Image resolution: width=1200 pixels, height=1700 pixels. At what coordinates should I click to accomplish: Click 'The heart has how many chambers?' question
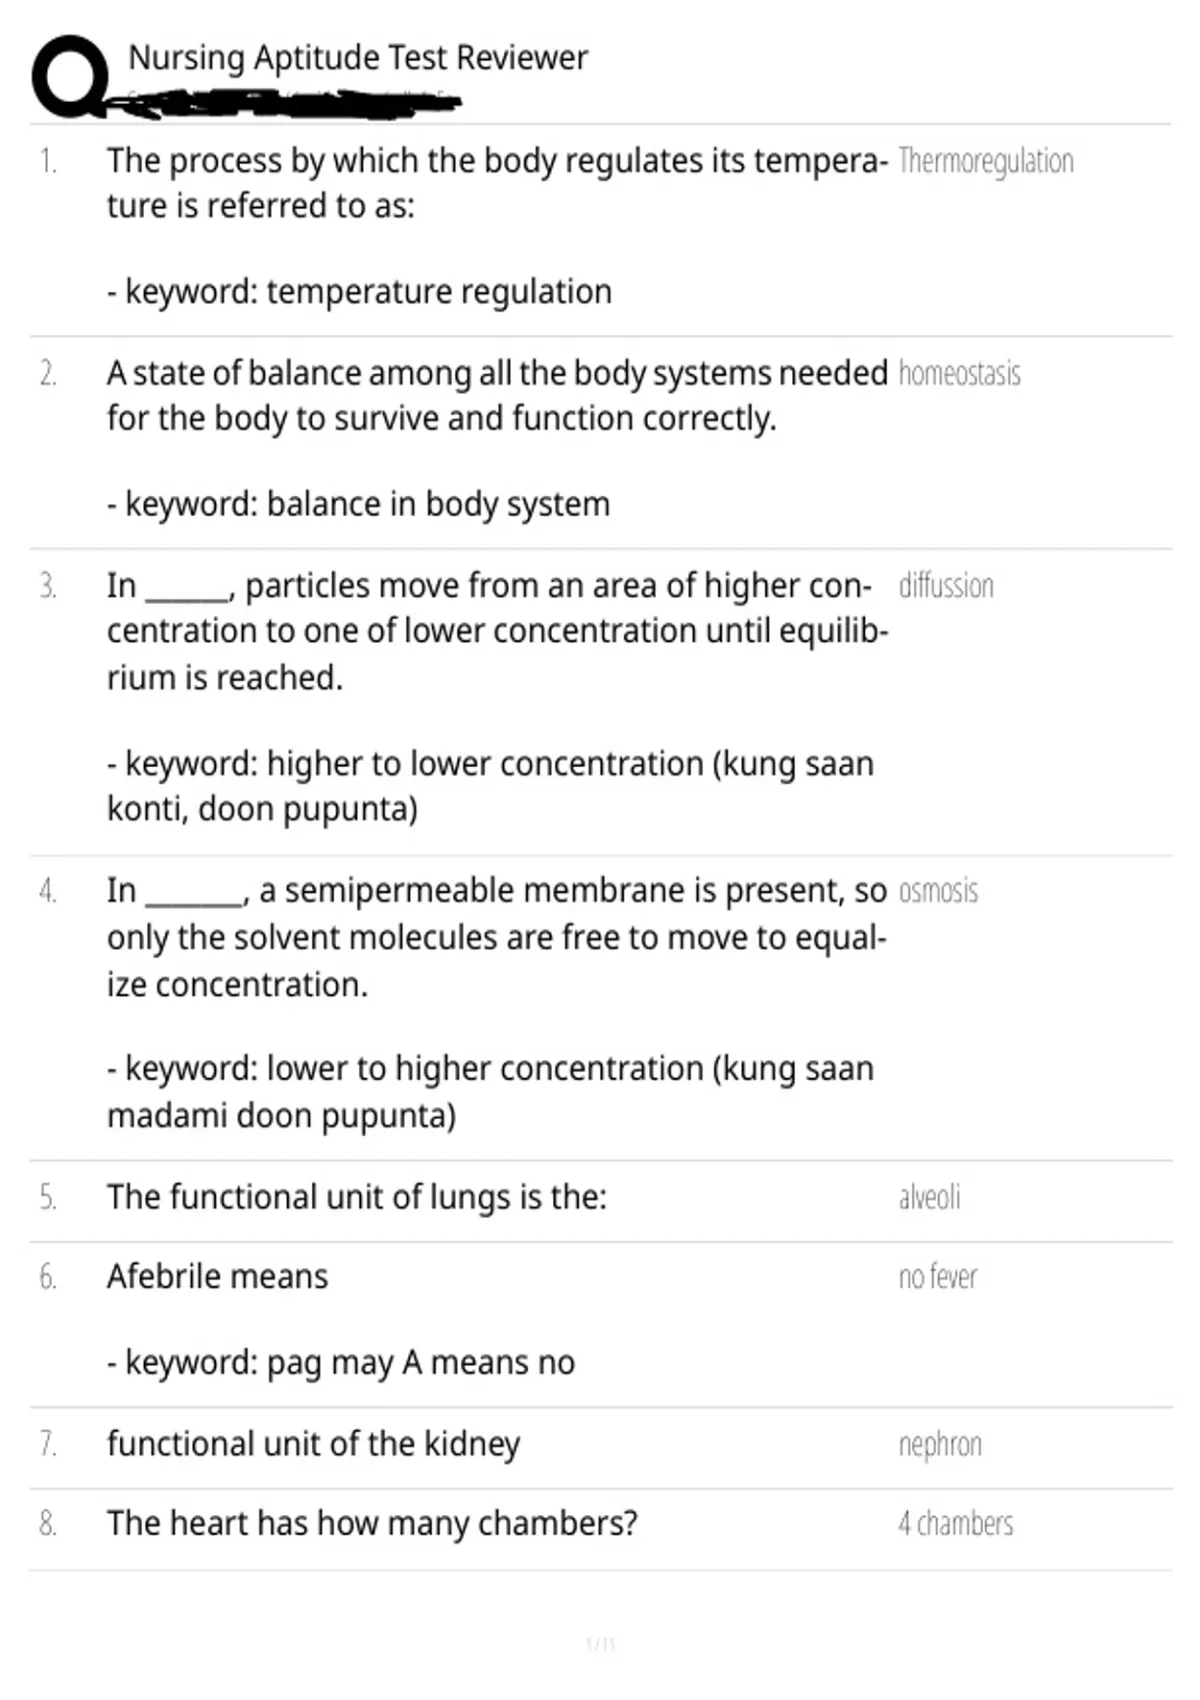(372, 1523)
